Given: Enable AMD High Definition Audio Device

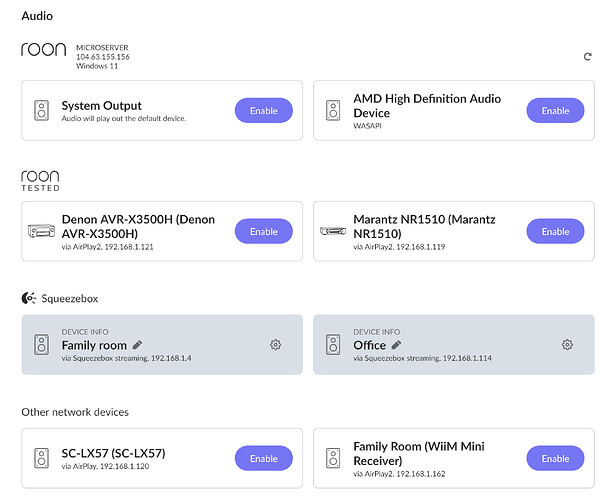Looking at the screenshot, I should [555, 111].
